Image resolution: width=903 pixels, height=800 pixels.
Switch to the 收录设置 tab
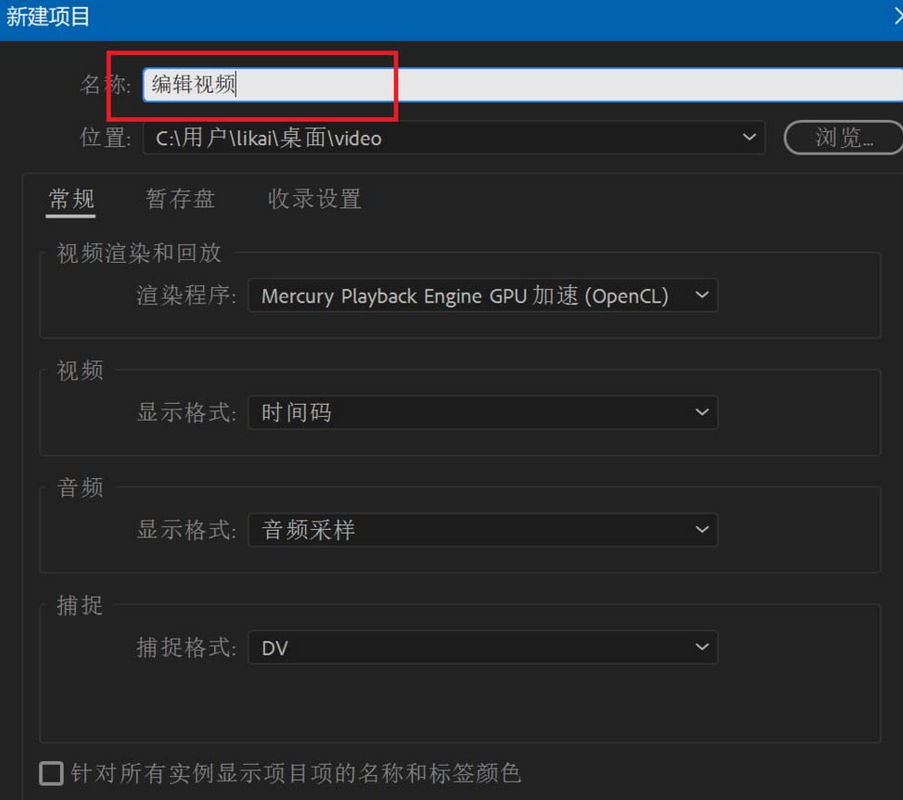[x=314, y=198]
